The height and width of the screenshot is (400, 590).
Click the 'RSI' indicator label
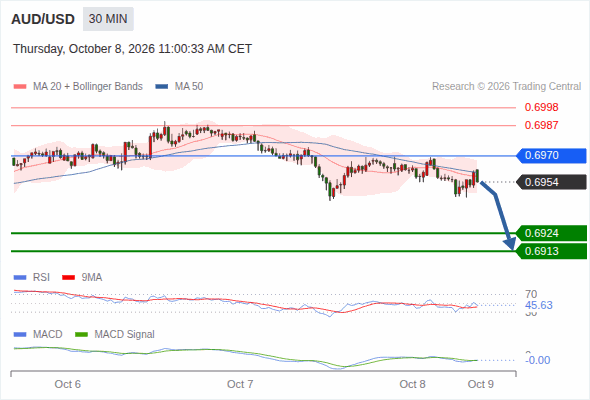[41, 278]
